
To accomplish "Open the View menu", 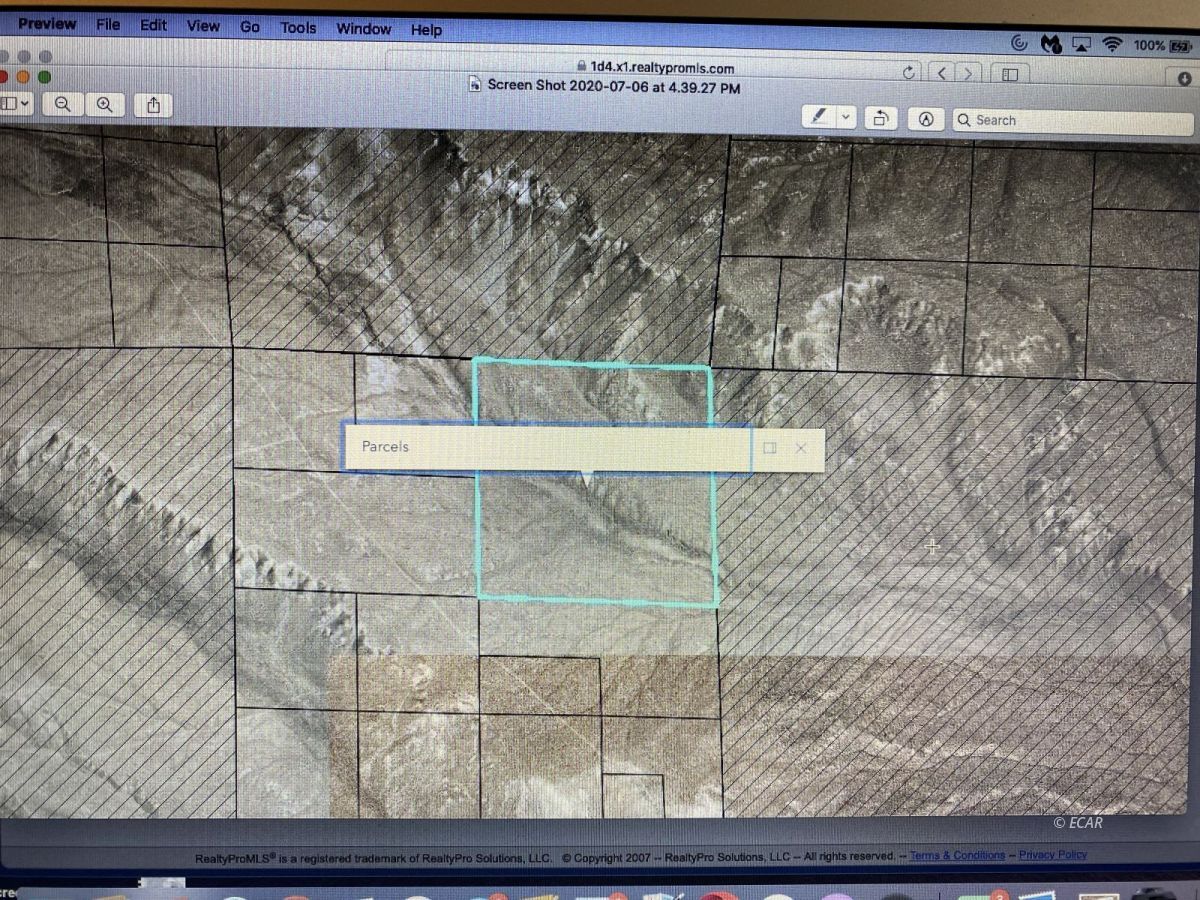I will [203, 26].
